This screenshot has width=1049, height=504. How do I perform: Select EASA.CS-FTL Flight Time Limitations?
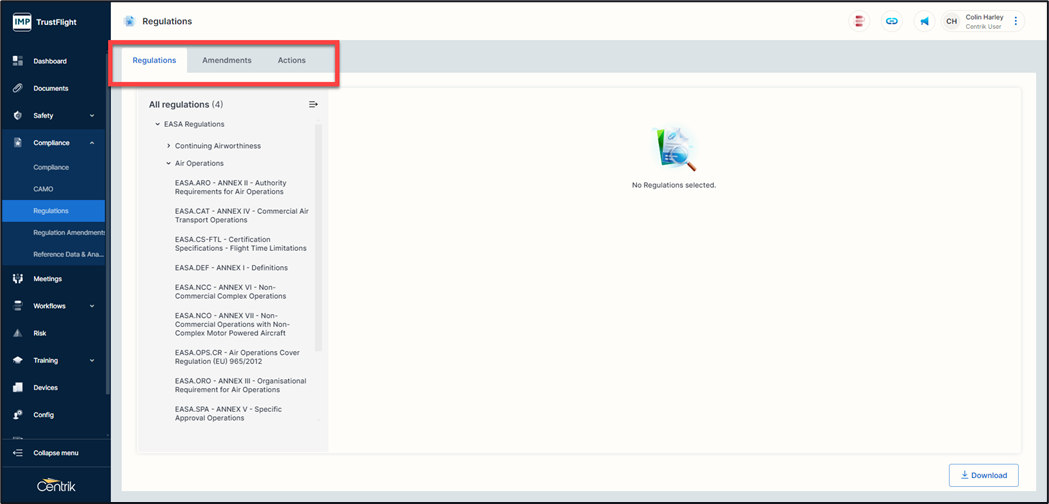(x=241, y=244)
